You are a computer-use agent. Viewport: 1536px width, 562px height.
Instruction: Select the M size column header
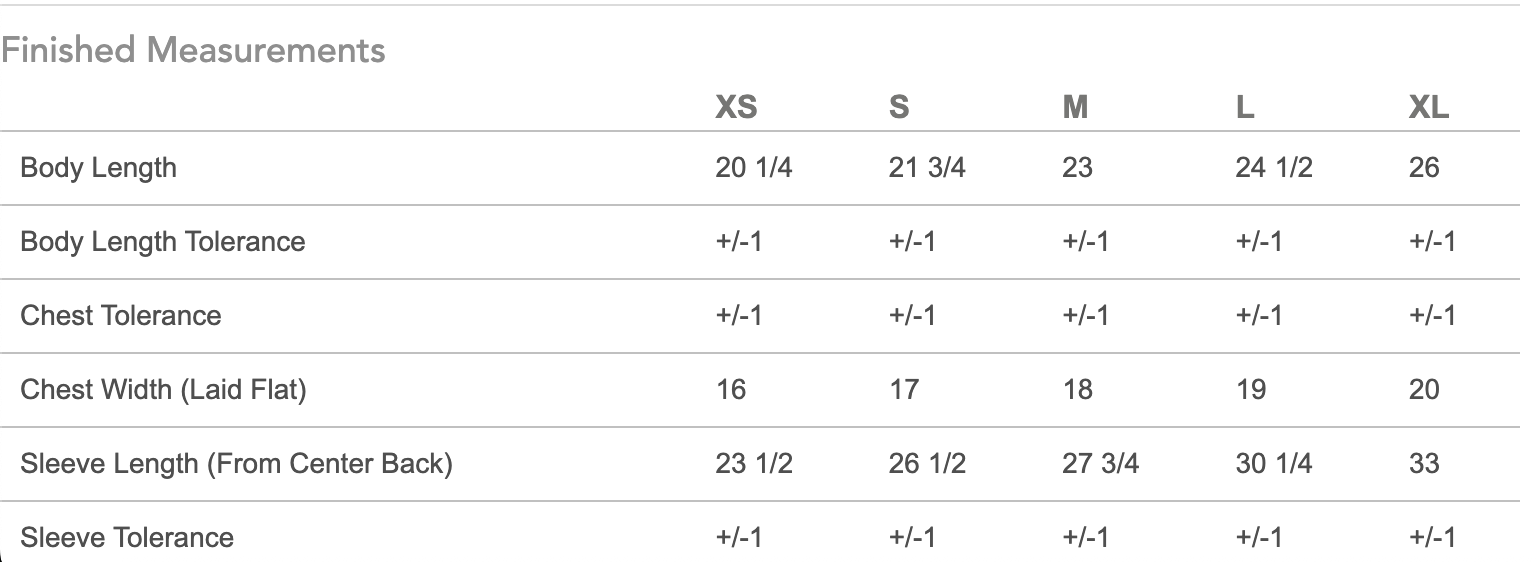click(x=1075, y=107)
